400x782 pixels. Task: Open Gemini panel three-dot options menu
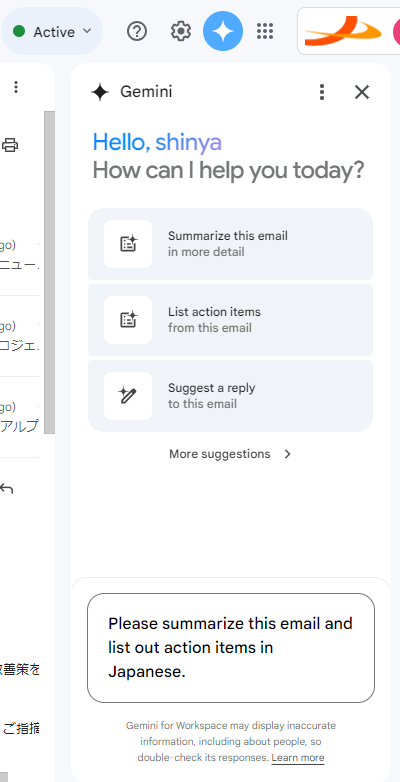coord(322,92)
